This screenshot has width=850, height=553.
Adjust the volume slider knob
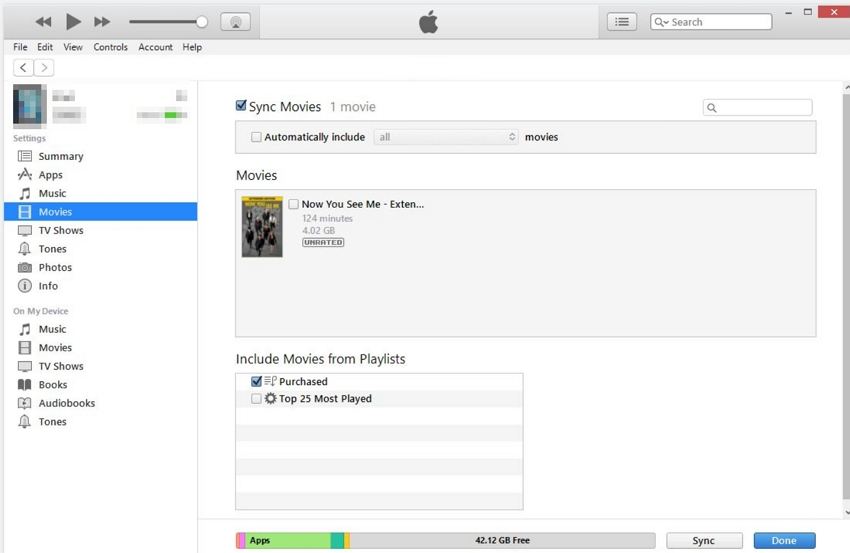tap(202, 22)
